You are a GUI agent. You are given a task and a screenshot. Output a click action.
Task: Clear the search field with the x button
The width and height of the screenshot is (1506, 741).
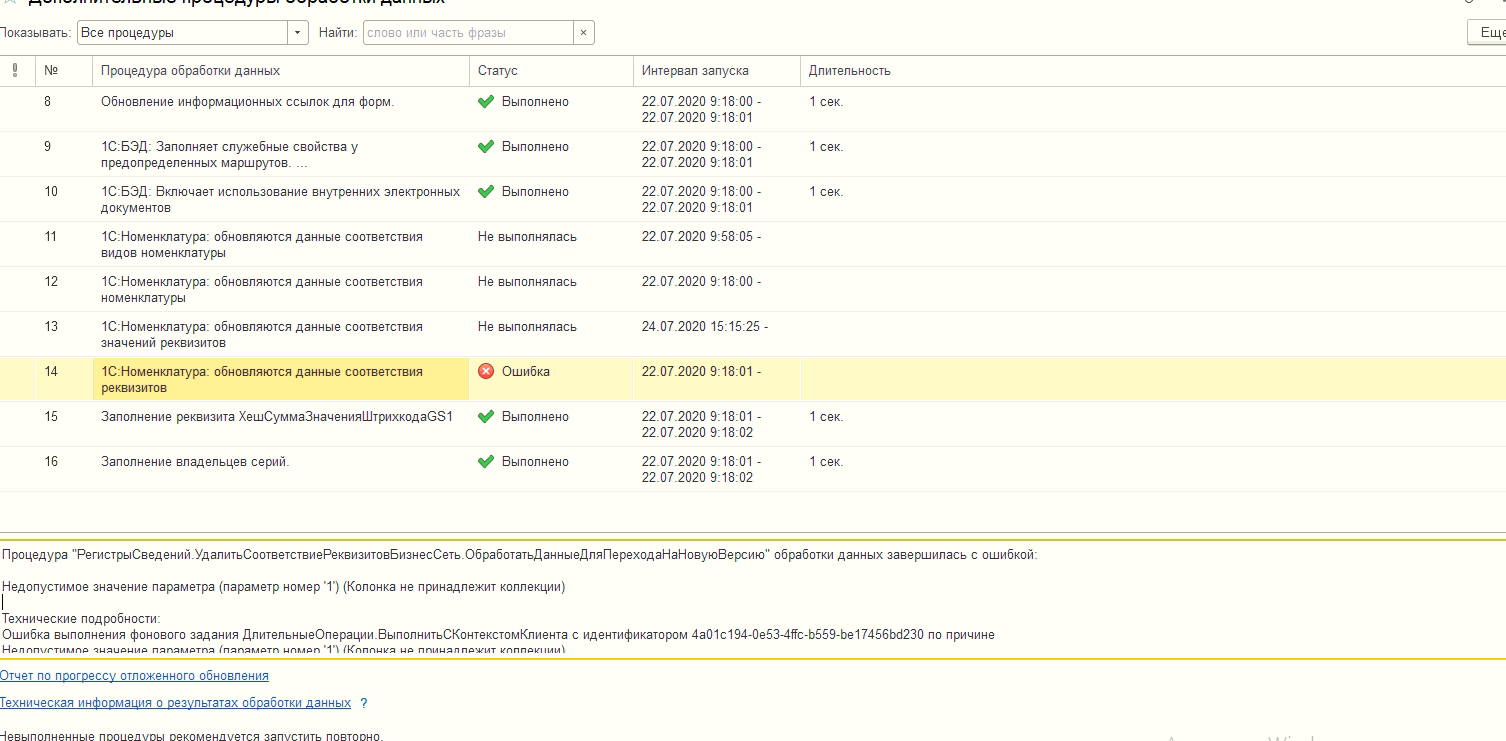[x=584, y=33]
